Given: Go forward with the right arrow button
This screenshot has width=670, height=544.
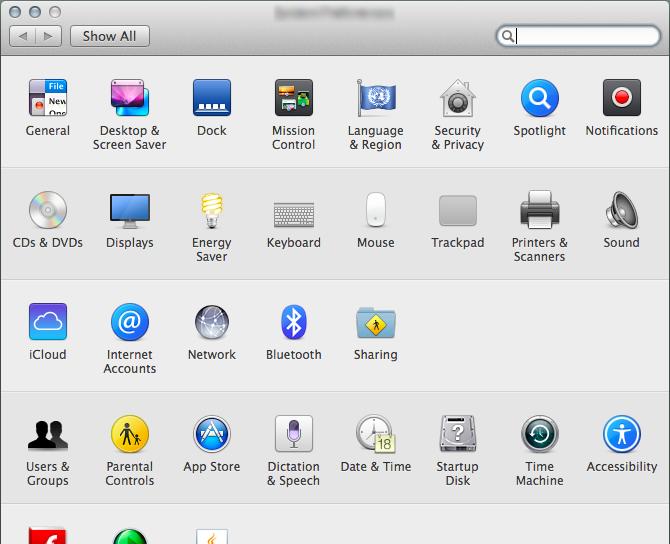Looking at the screenshot, I should tap(49, 36).
